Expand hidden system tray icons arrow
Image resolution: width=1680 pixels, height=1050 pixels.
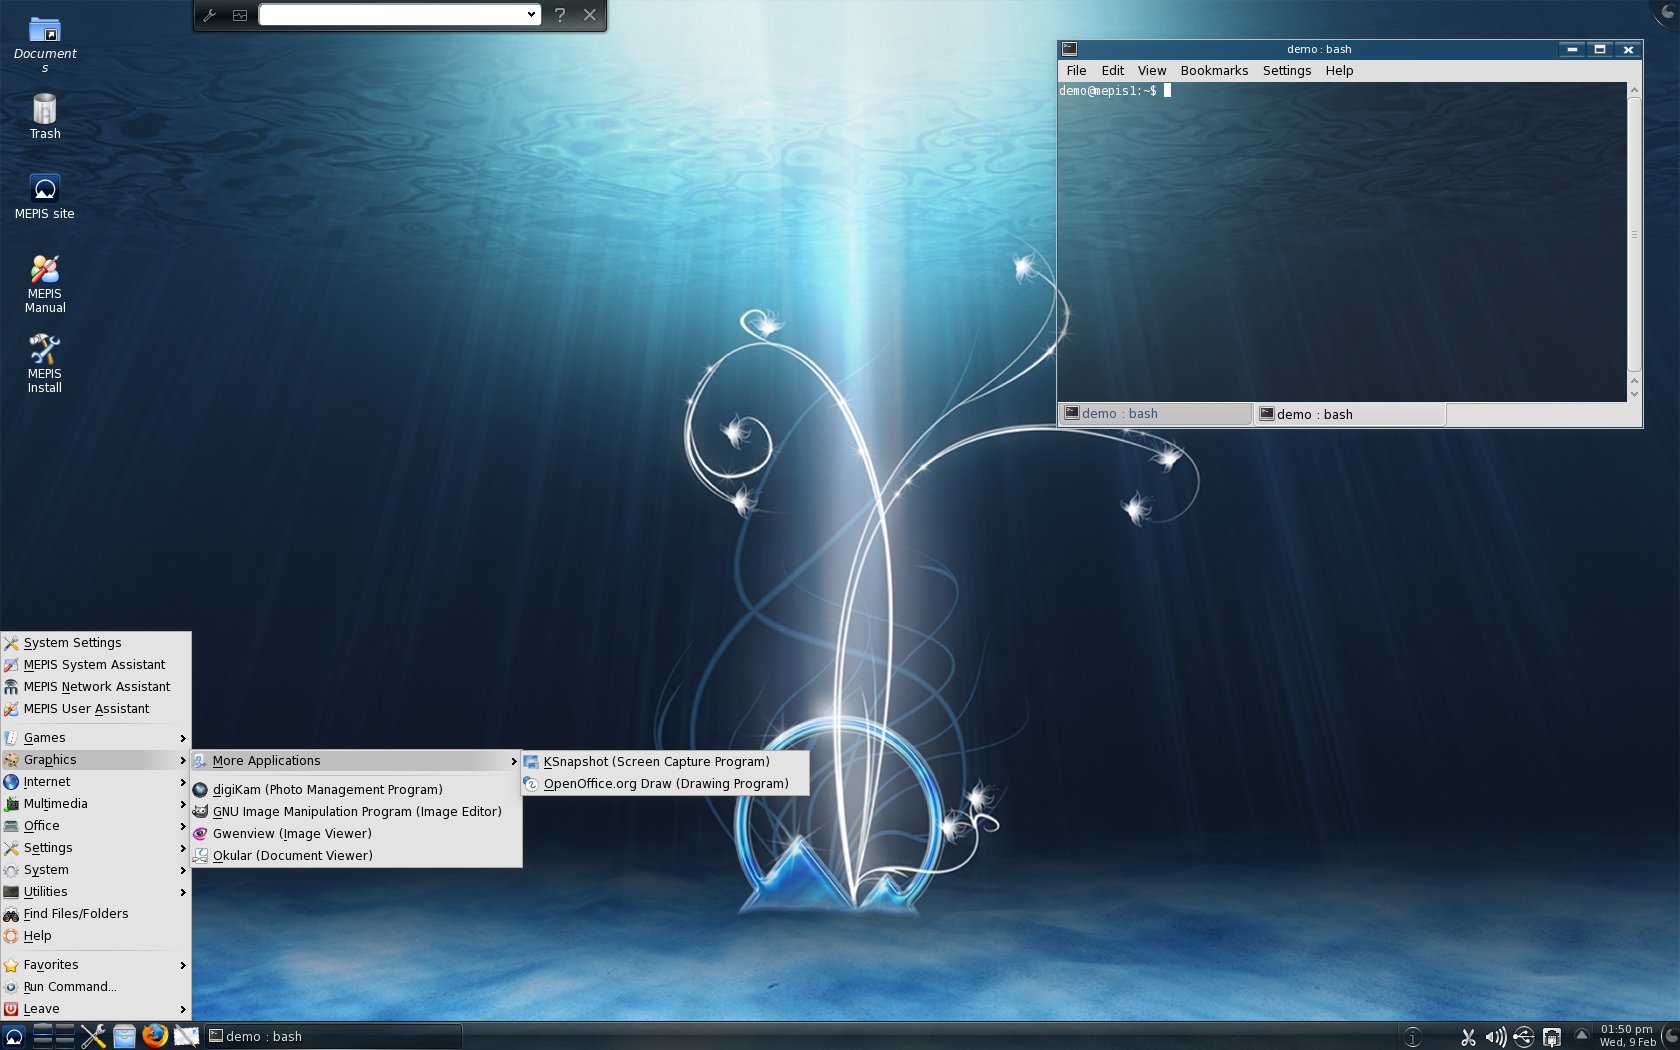(1582, 1035)
